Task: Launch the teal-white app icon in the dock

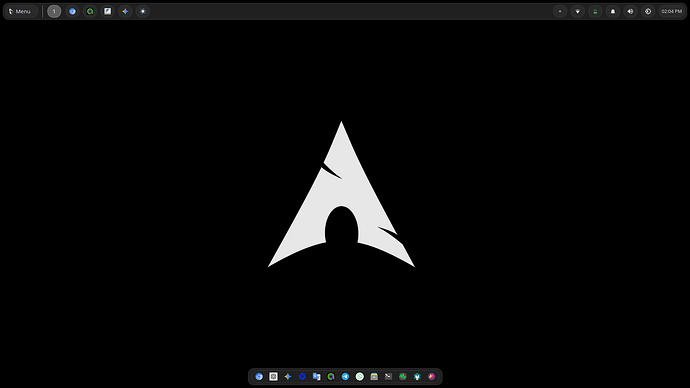Action: coord(417,377)
